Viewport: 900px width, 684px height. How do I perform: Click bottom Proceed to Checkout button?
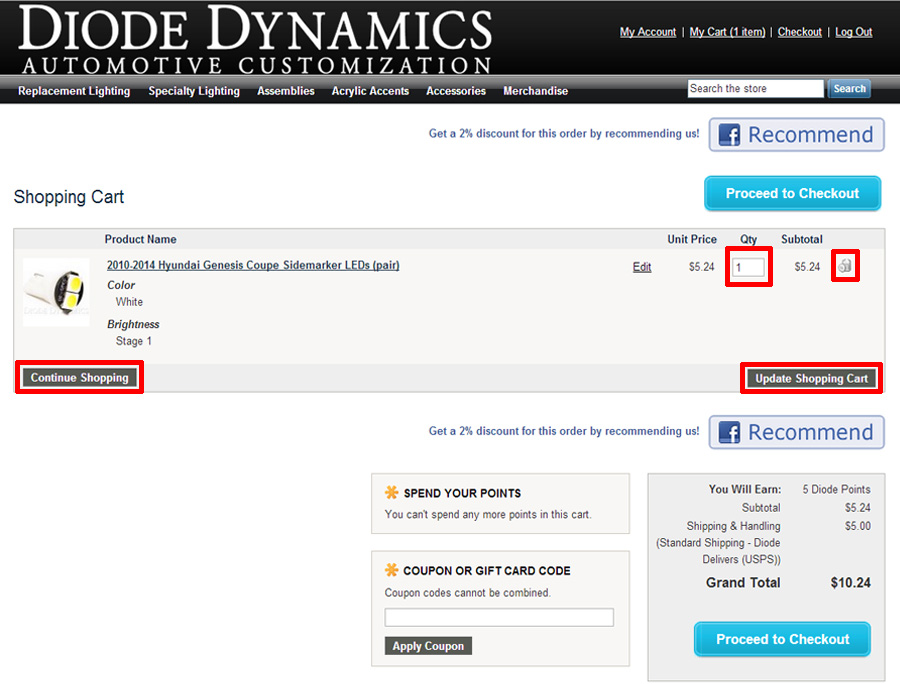point(782,639)
